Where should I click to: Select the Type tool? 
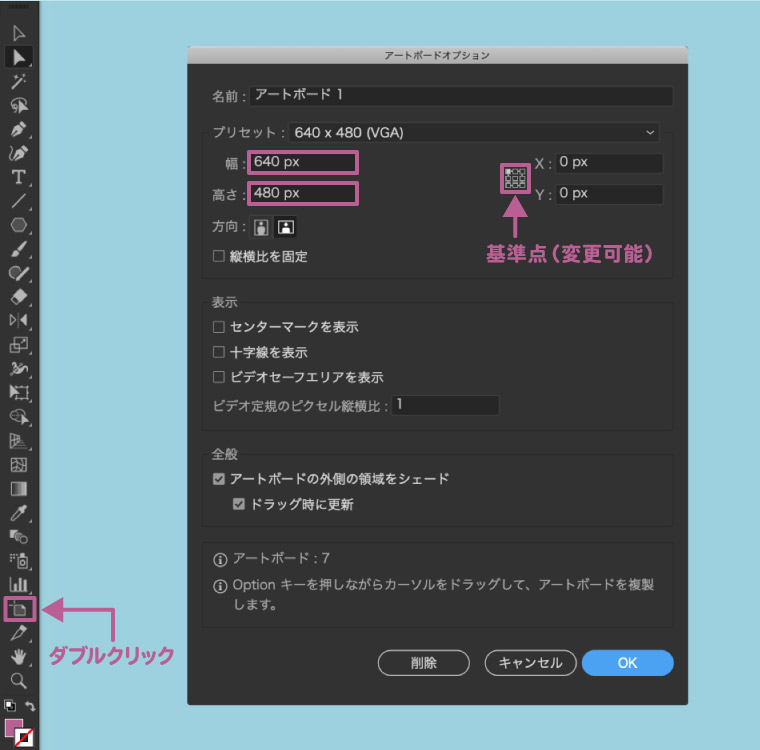pos(18,177)
